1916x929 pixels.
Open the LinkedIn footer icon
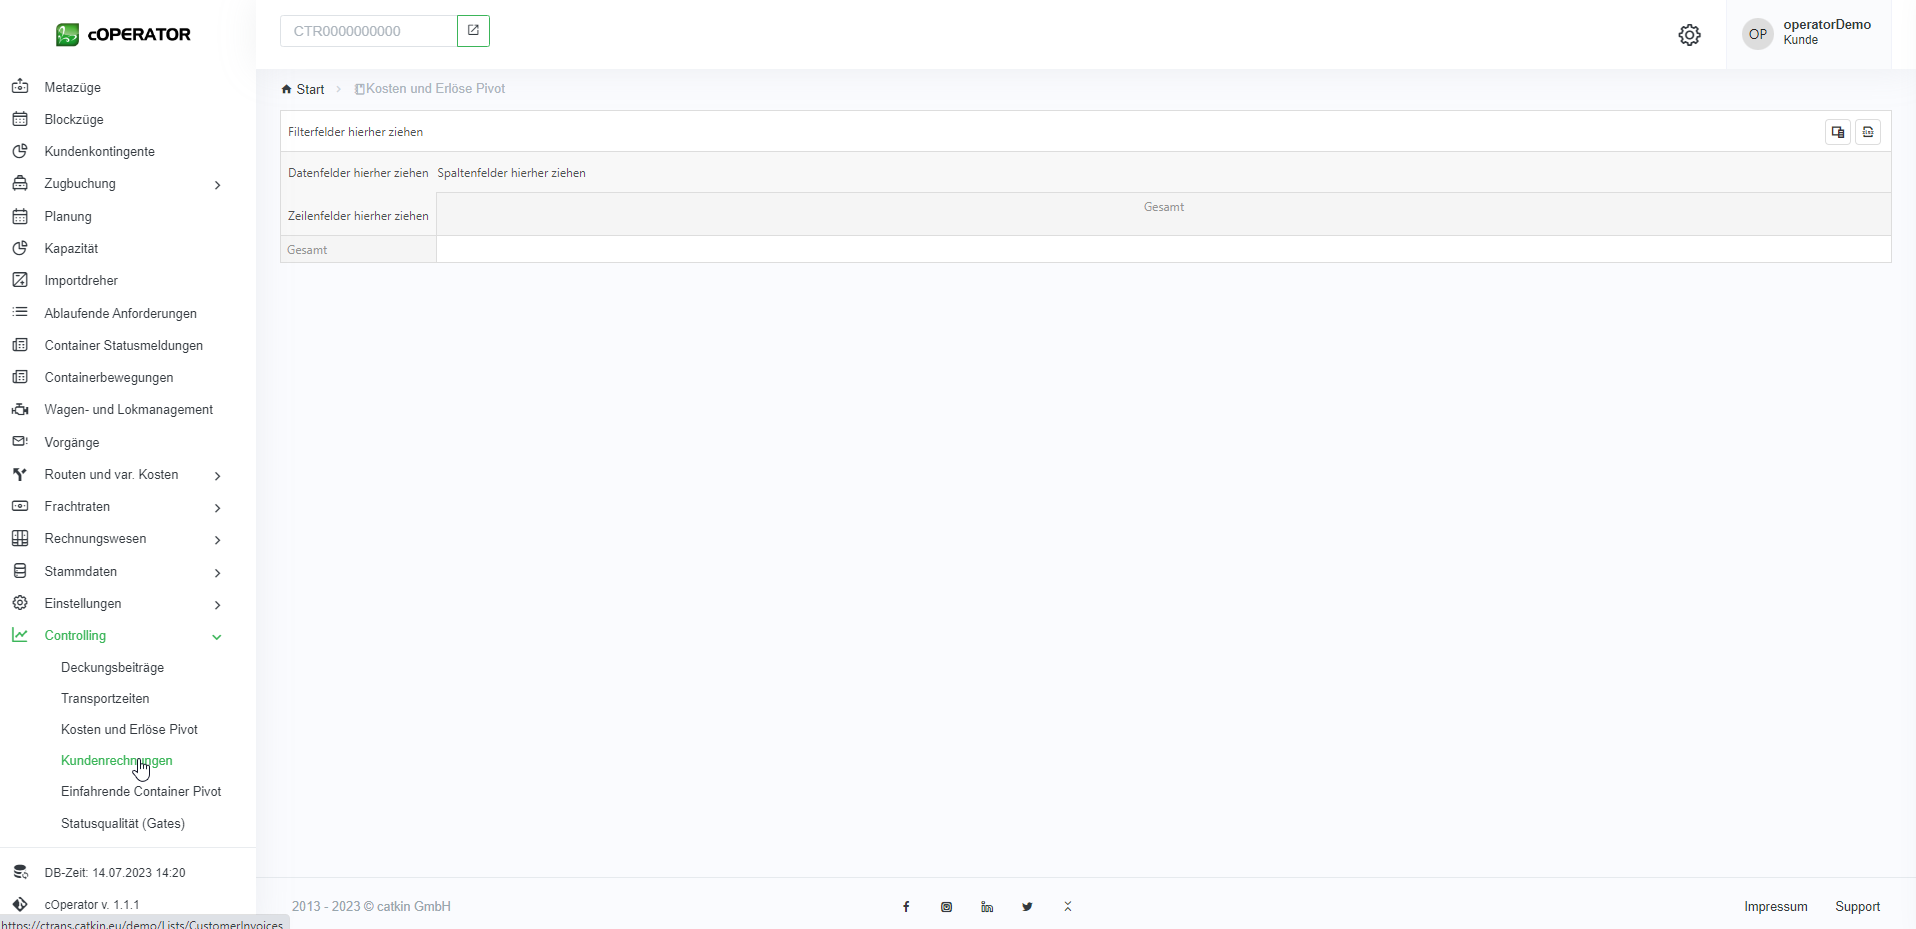click(987, 907)
